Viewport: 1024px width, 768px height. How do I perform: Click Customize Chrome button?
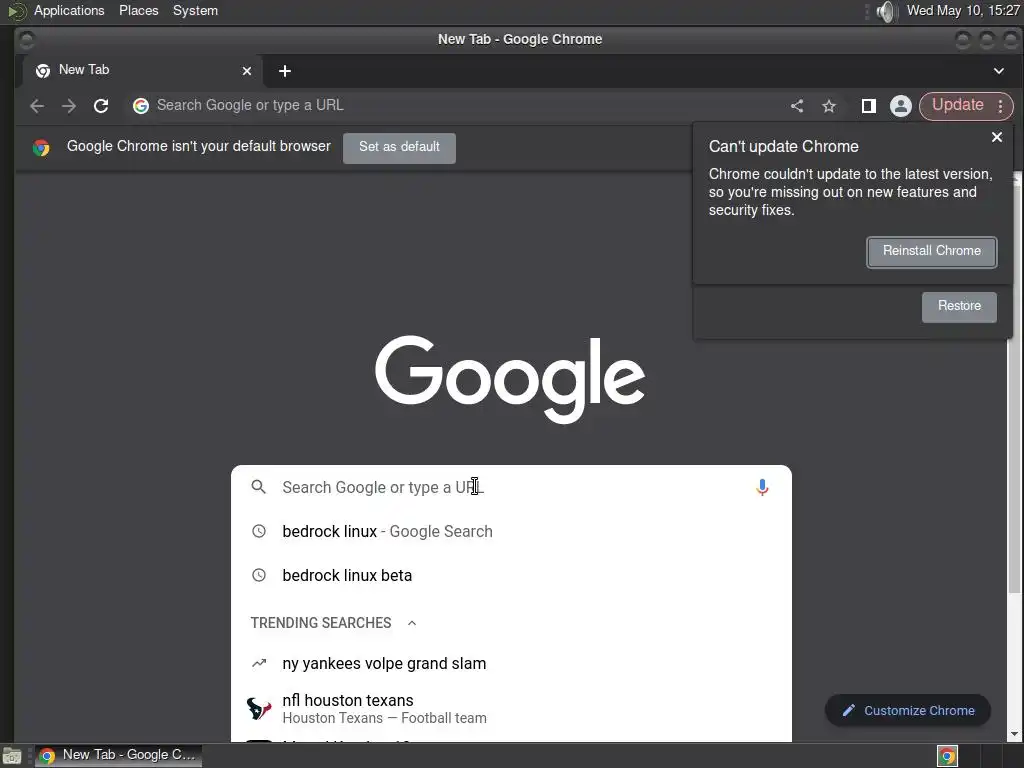point(908,711)
